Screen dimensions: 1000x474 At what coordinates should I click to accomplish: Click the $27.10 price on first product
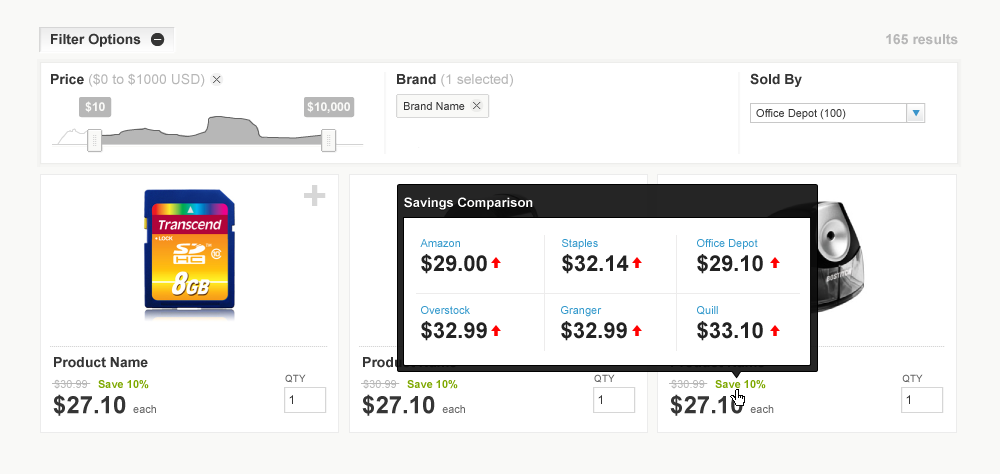pyautogui.click(x=89, y=406)
